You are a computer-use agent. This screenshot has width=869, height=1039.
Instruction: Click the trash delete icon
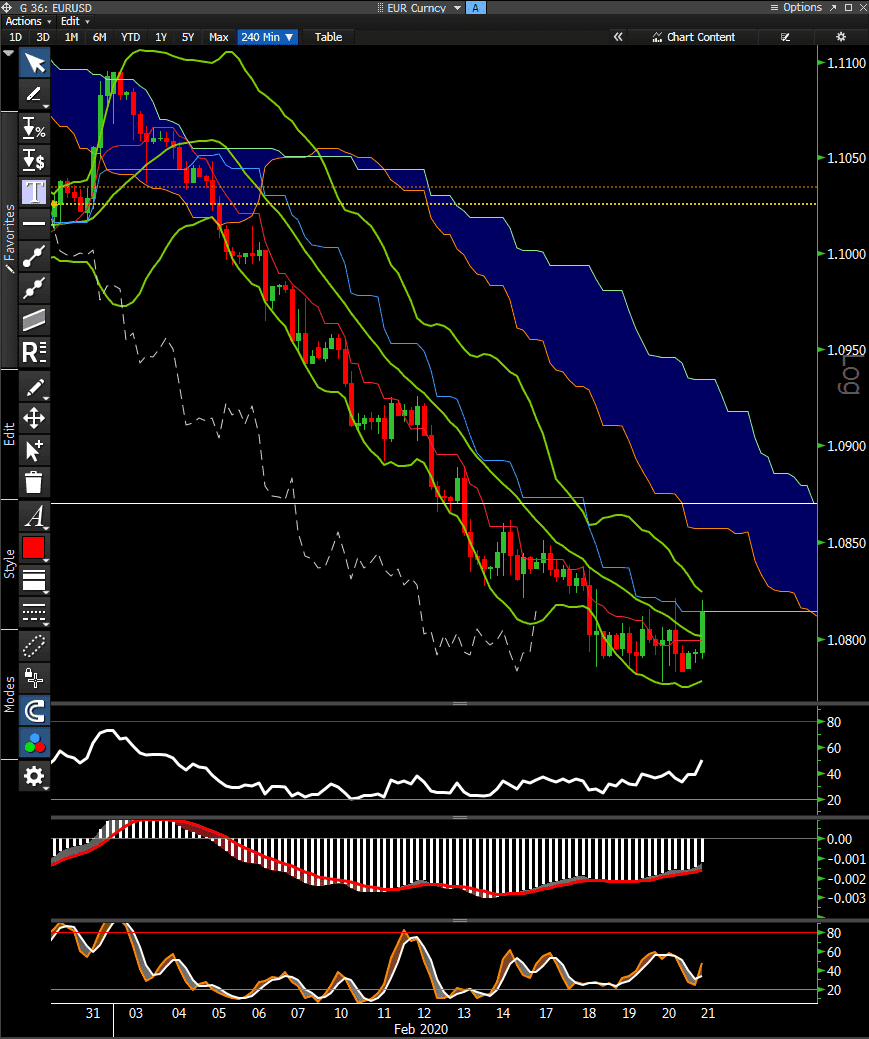[34, 482]
